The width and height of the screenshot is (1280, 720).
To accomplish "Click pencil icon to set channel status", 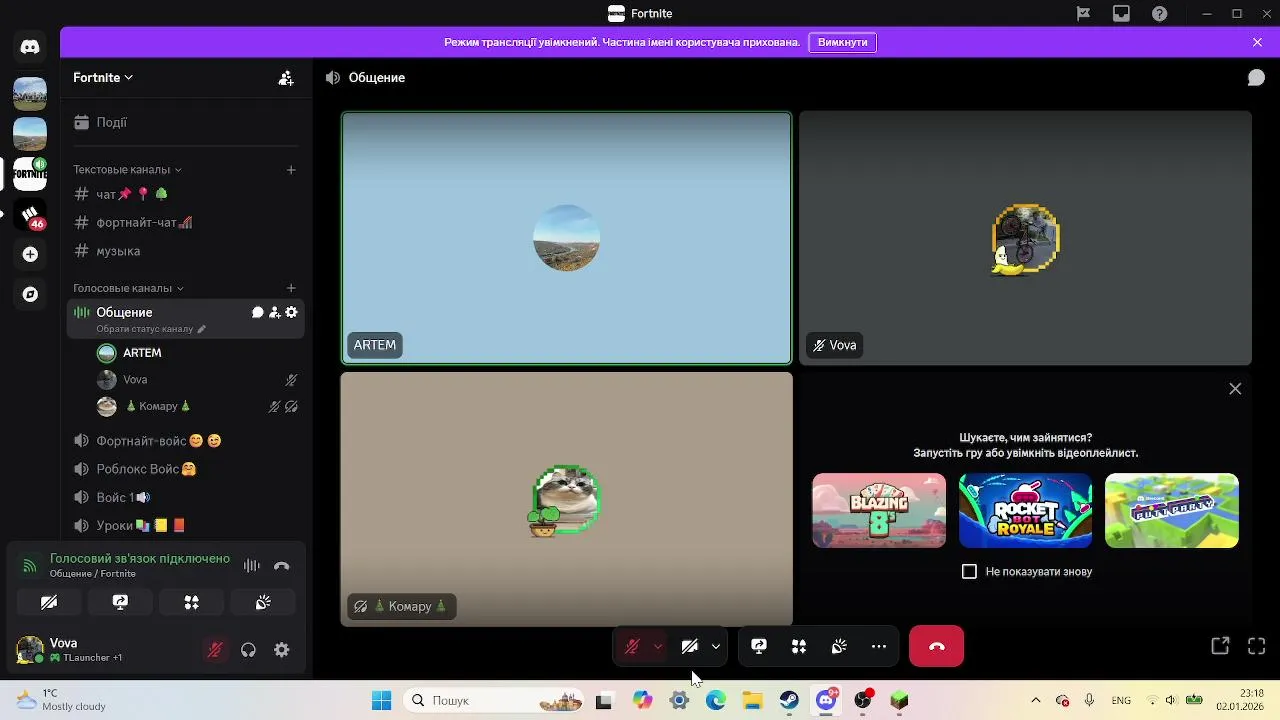I will (x=202, y=329).
